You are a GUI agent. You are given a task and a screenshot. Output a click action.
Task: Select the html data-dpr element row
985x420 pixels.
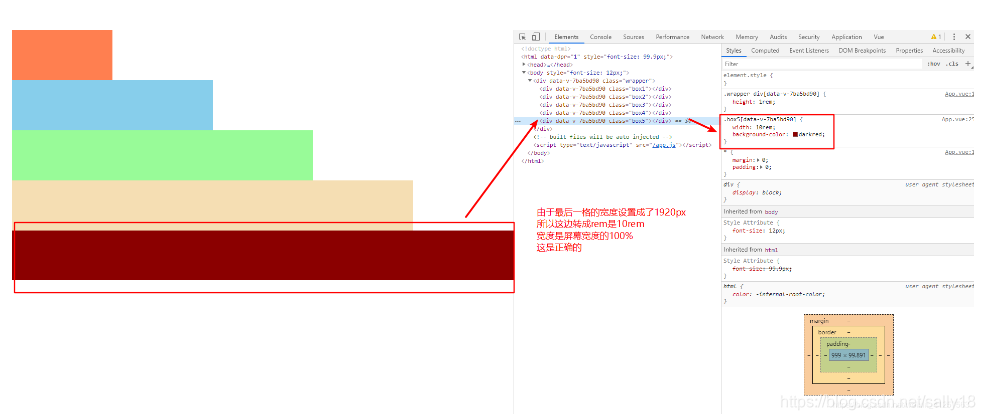pos(597,56)
